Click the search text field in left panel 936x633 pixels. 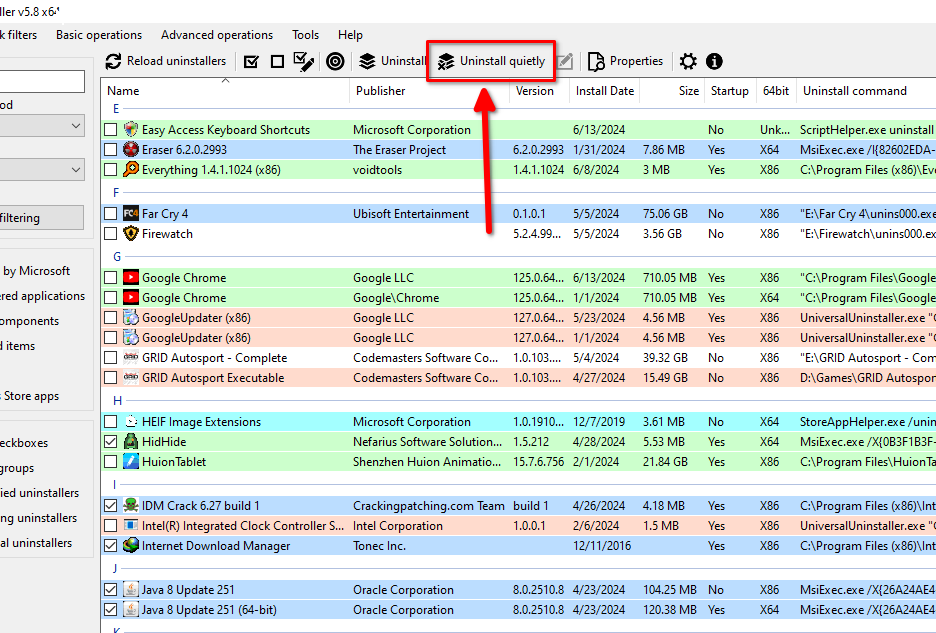pos(42,81)
